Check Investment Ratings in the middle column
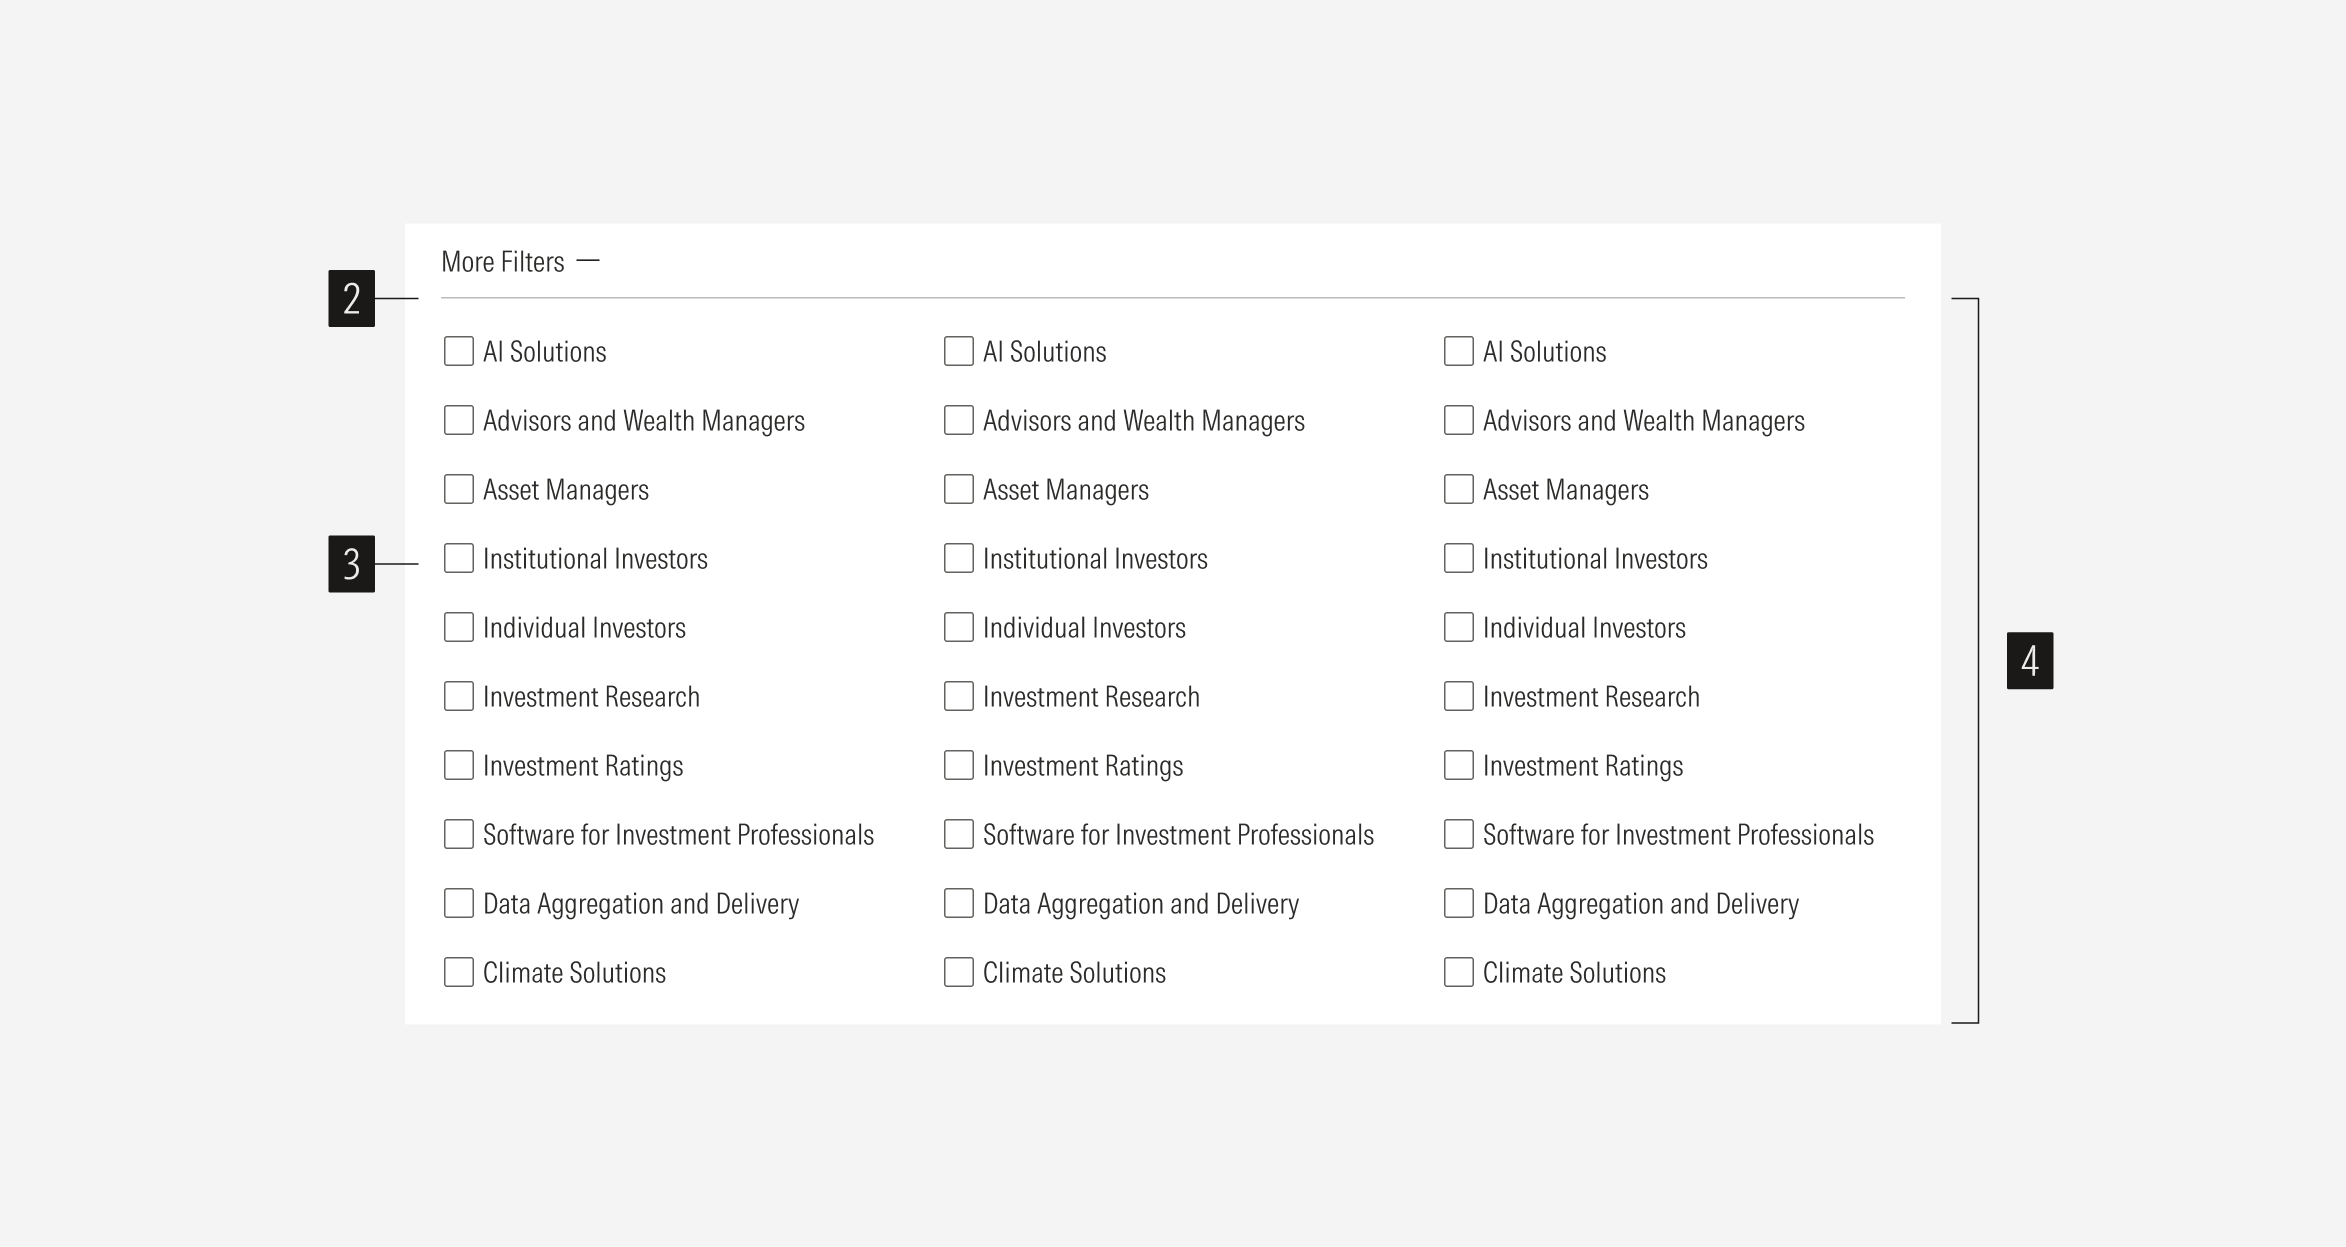The height and width of the screenshot is (1247, 2346). click(959, 765)
